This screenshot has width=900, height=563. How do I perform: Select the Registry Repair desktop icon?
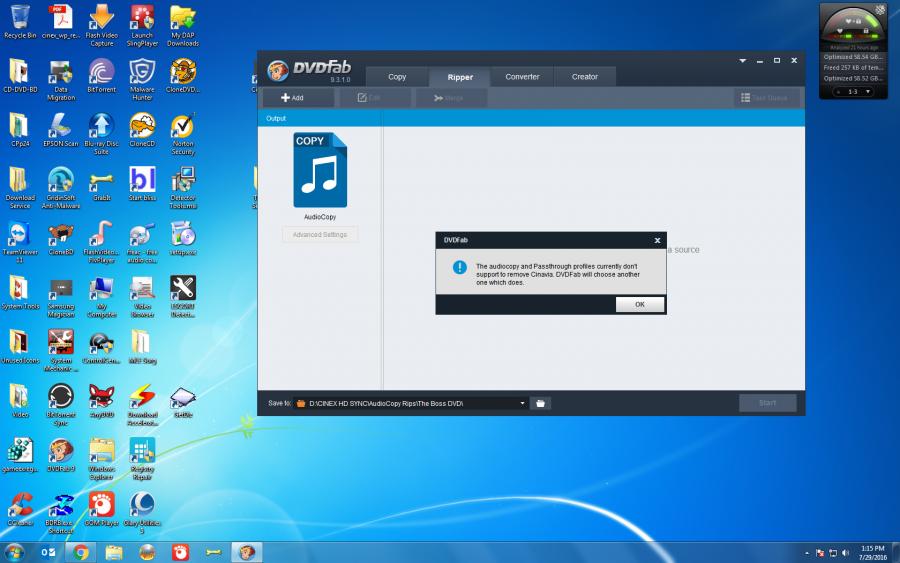[142, 458]
